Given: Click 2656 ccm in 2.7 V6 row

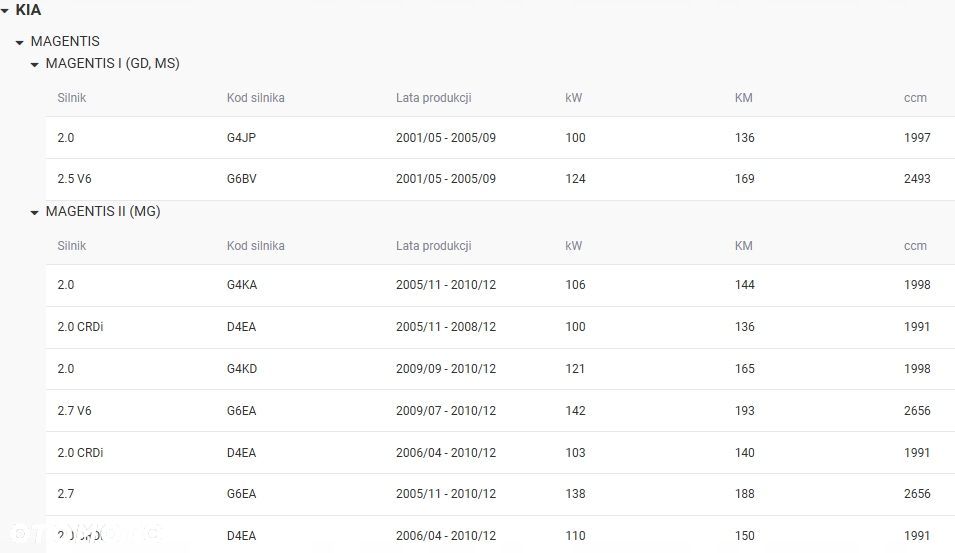Looking at the screenshot, I should tap(917, 411).
